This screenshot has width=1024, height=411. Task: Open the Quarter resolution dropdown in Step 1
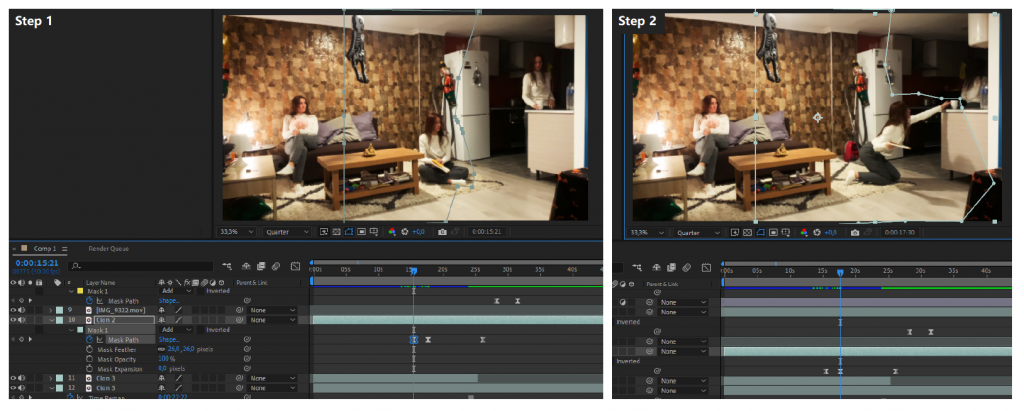pos(288,232)
